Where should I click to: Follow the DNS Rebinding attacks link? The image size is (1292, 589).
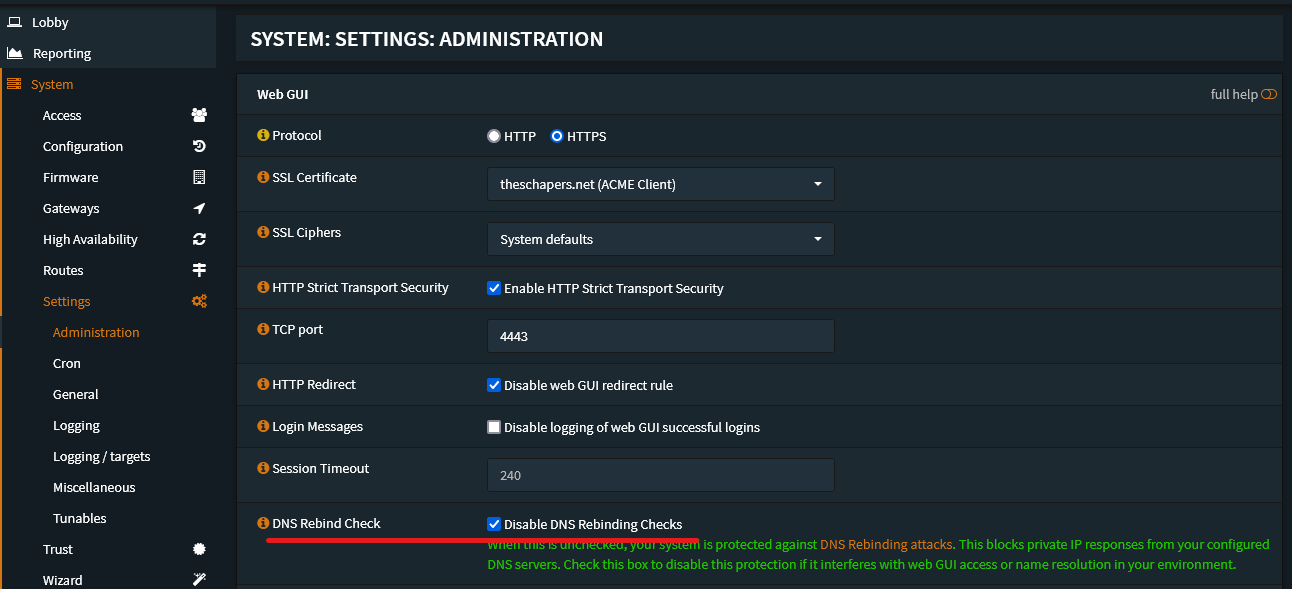click(886, 545)
